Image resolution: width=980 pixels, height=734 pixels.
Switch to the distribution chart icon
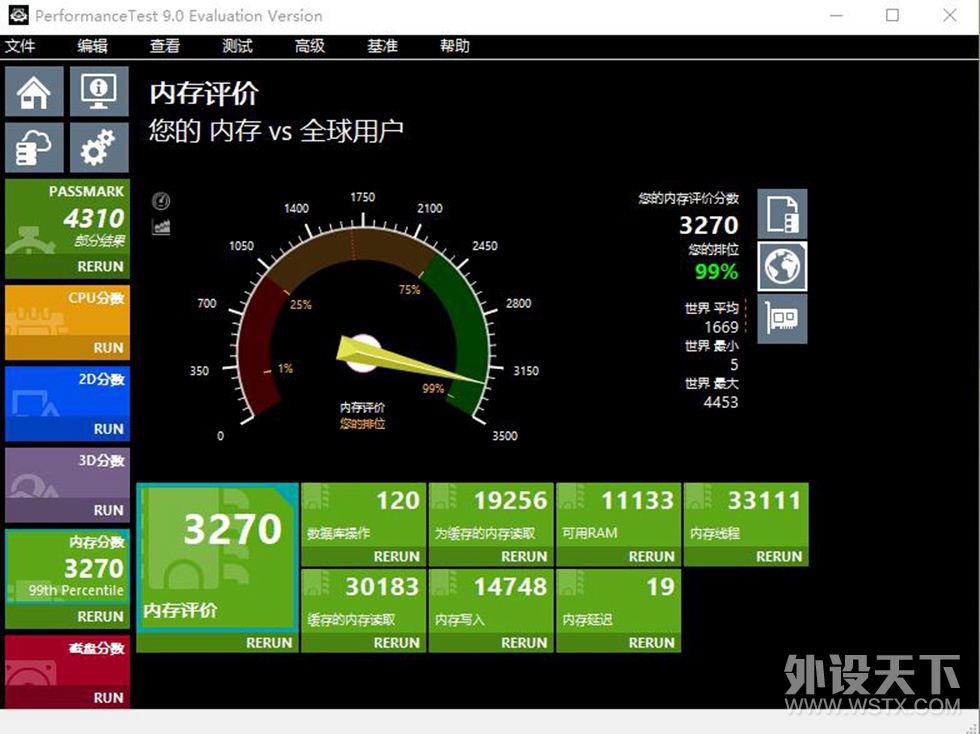(161, 226)
